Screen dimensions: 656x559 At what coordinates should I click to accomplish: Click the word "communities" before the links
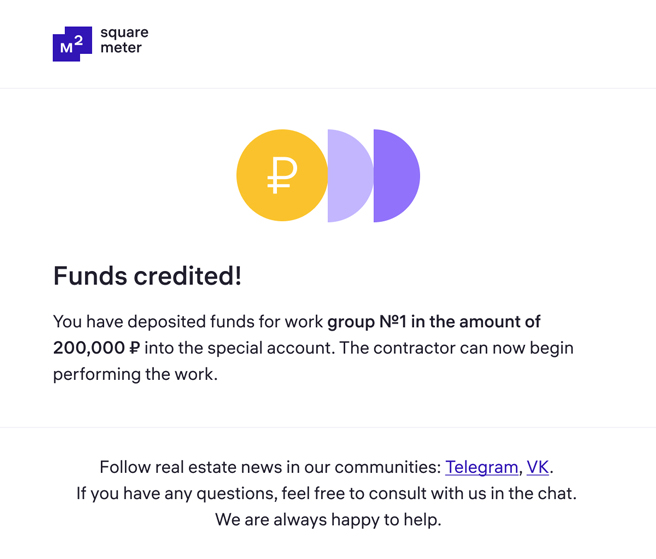[386, 467]
